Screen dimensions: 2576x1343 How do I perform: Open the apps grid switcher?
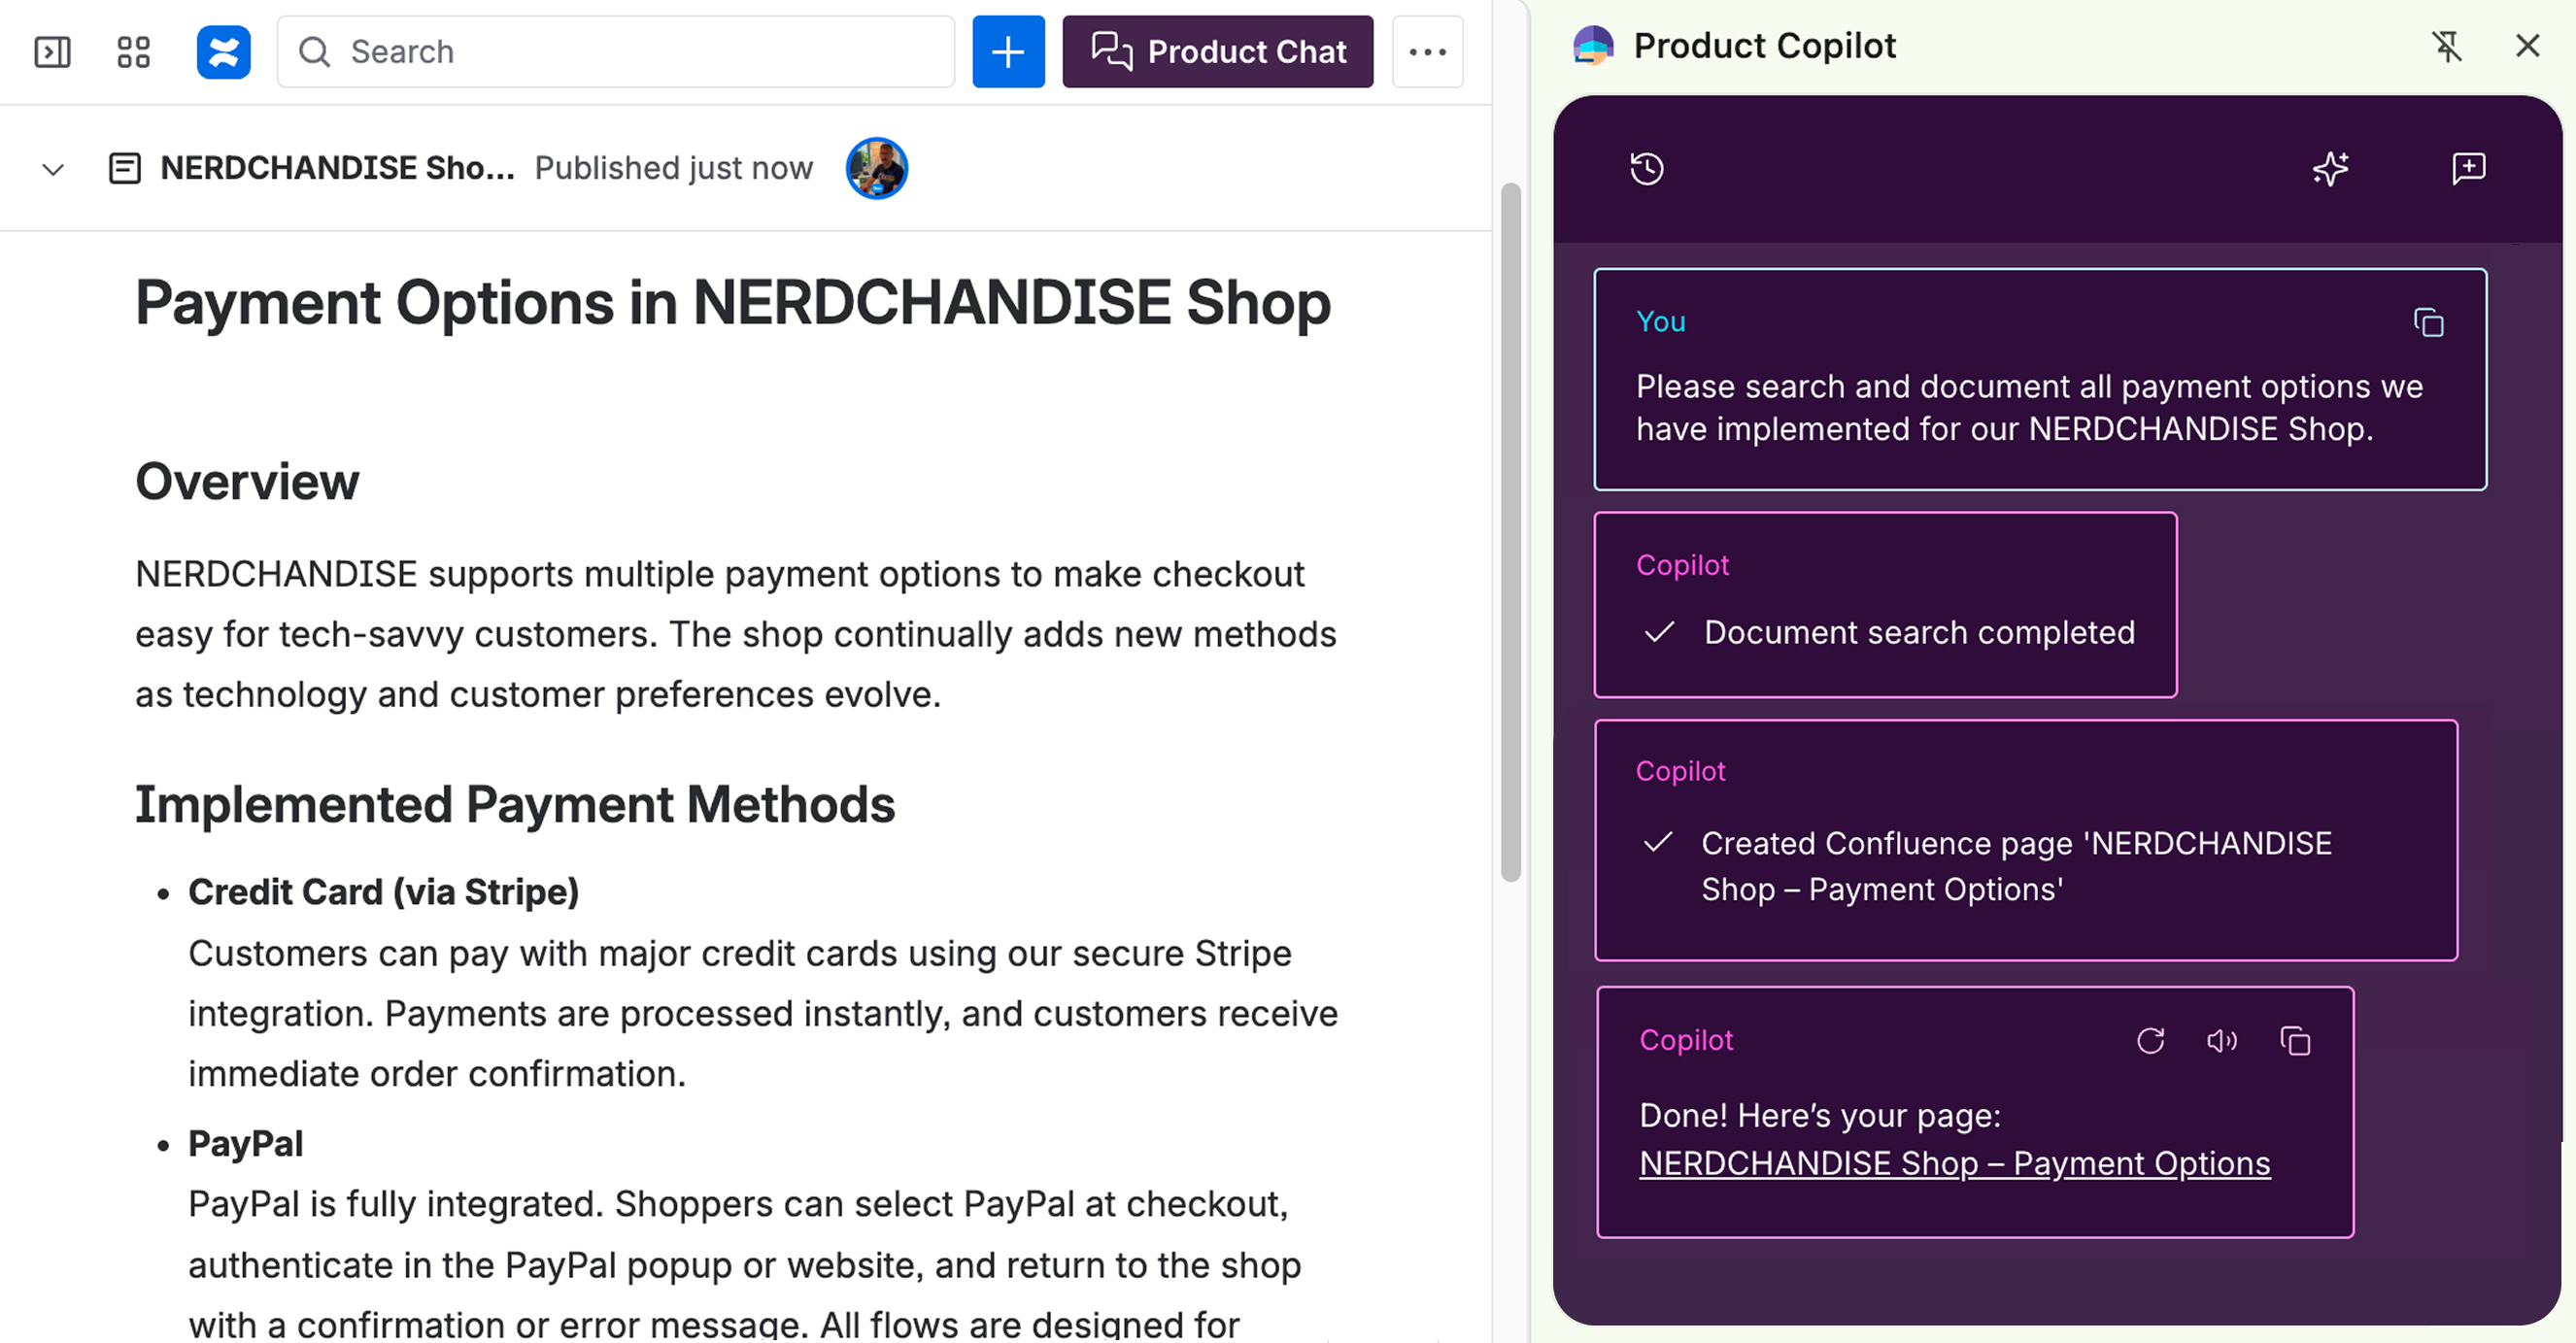tap(133, 52)
